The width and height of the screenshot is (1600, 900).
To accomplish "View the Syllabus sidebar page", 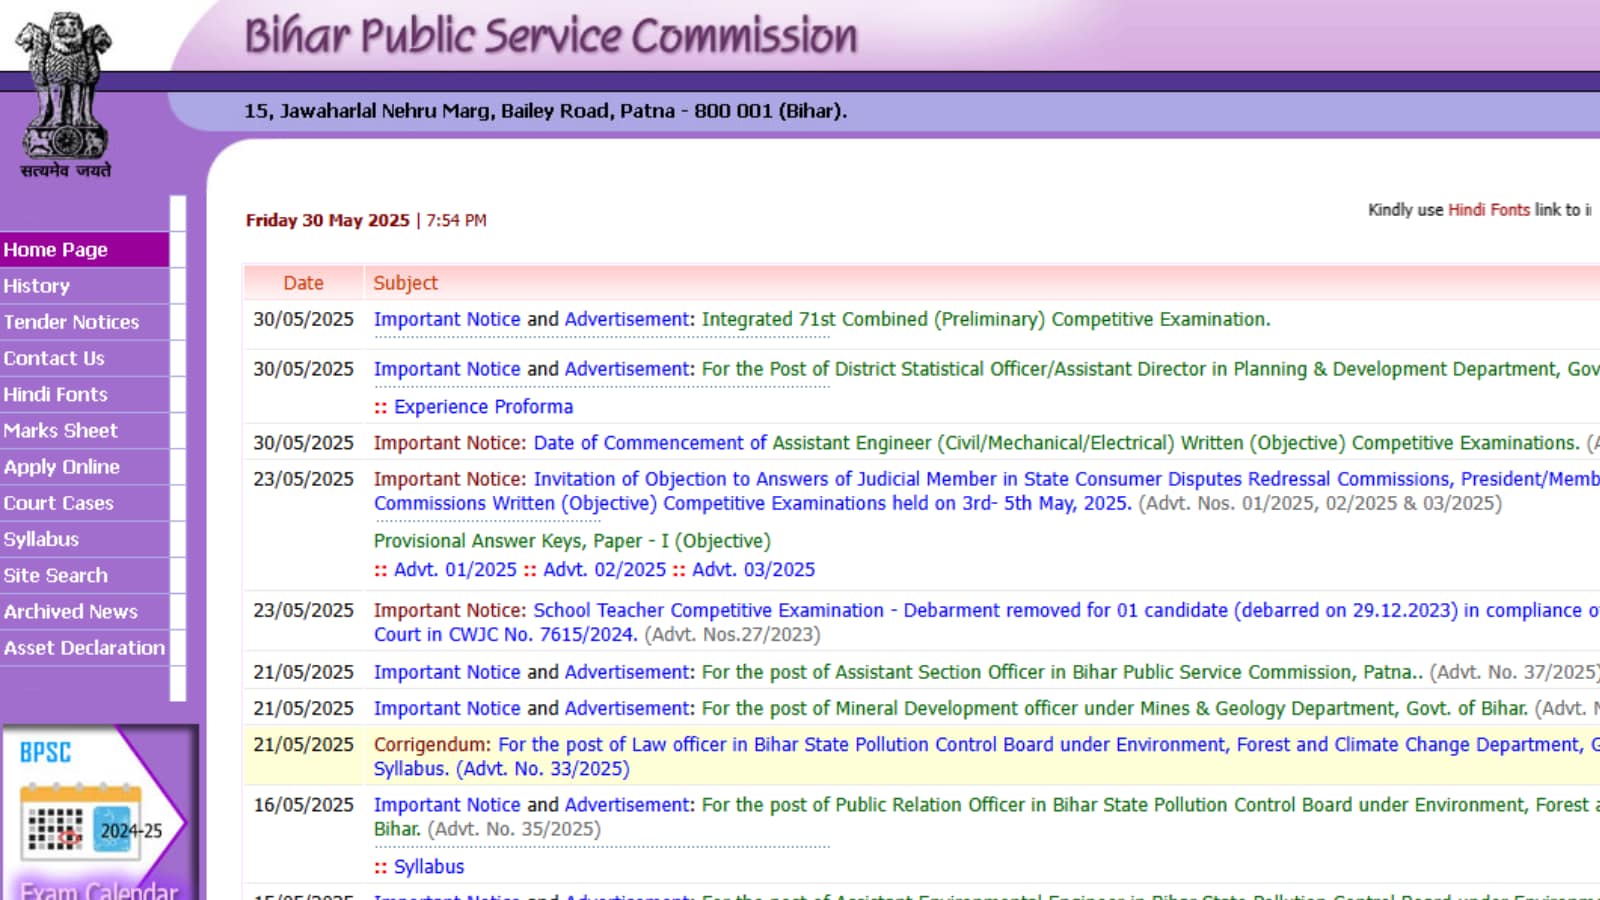I will pyautogui.click(x=41, y=539).
